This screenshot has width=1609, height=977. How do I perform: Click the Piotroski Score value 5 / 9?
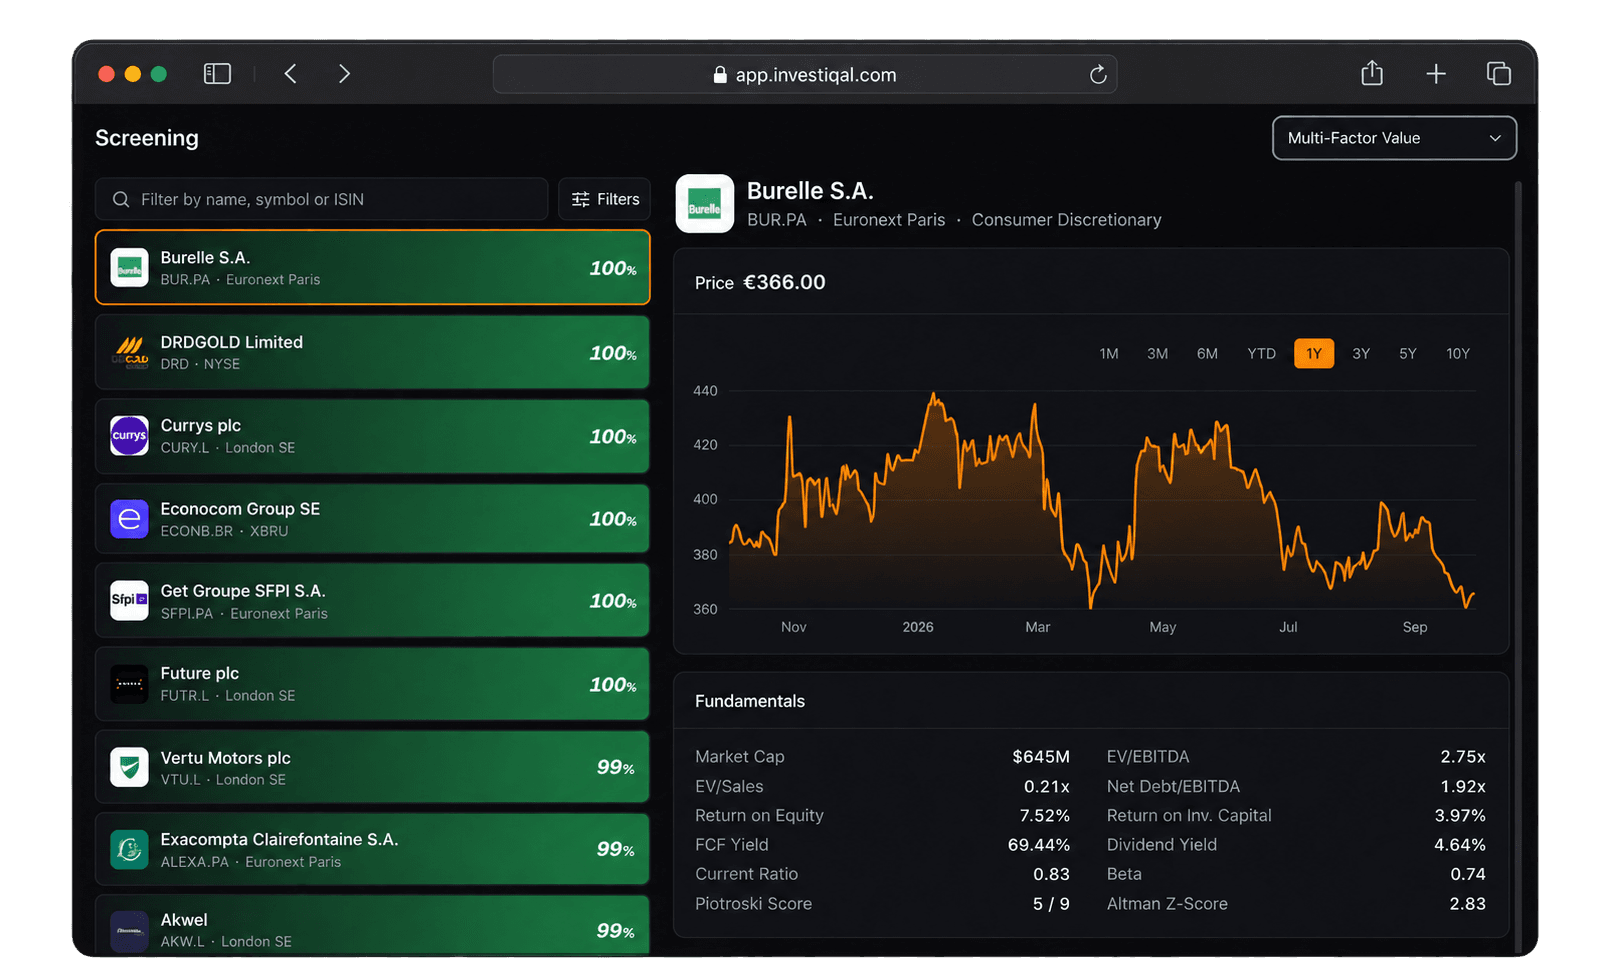click(1051, 904)
